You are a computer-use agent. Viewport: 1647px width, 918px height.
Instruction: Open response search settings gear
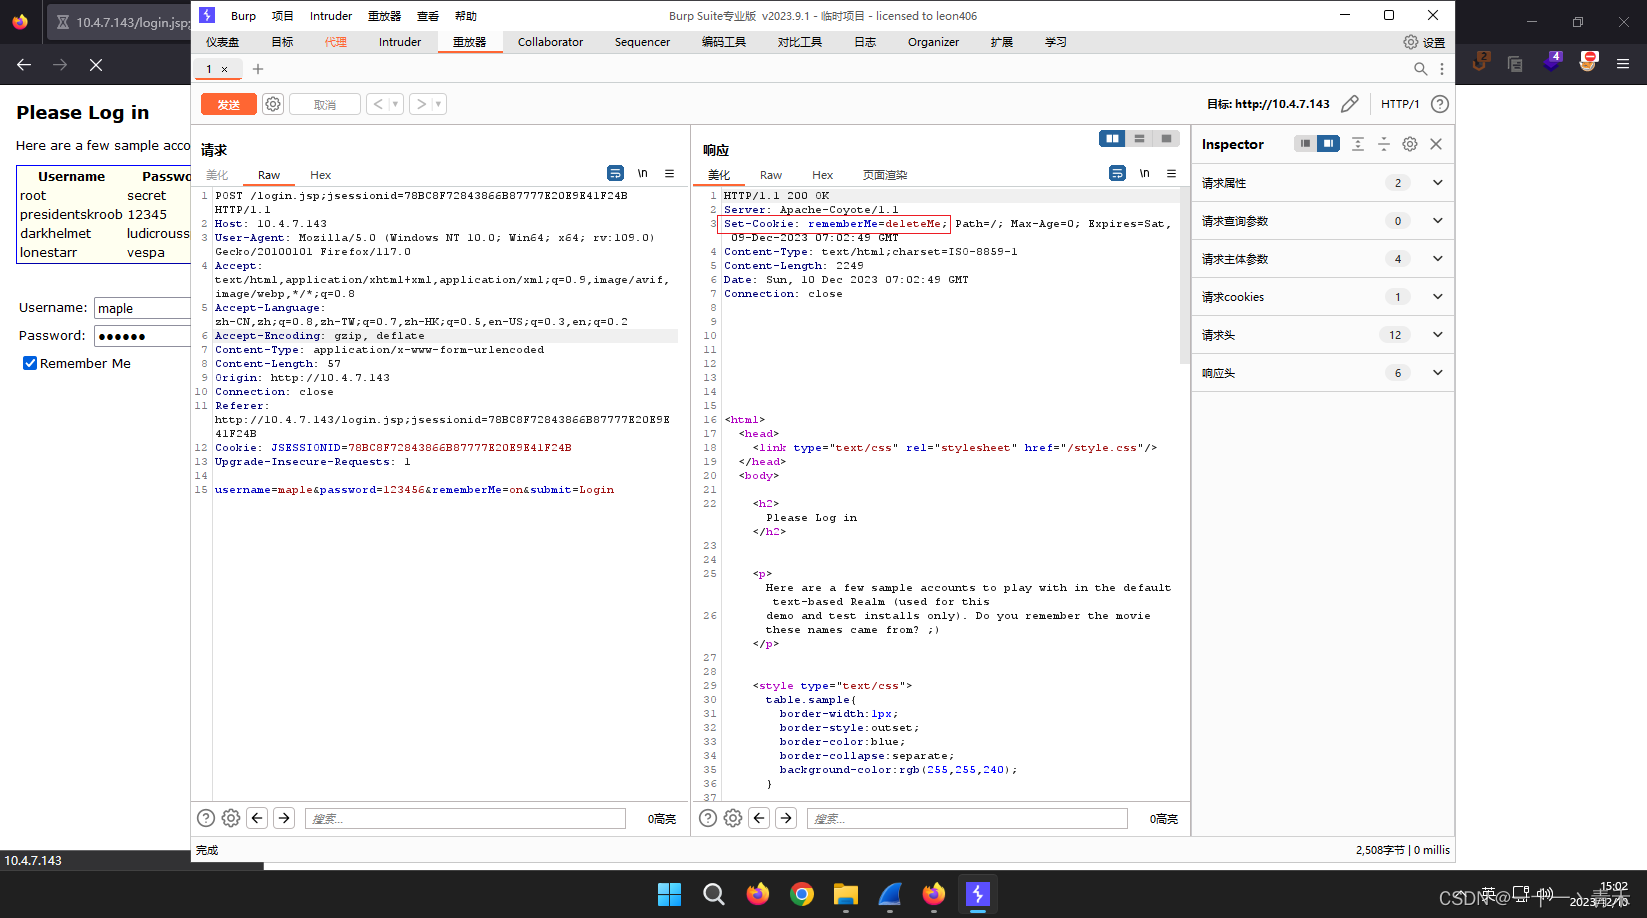tap(733, 818)
